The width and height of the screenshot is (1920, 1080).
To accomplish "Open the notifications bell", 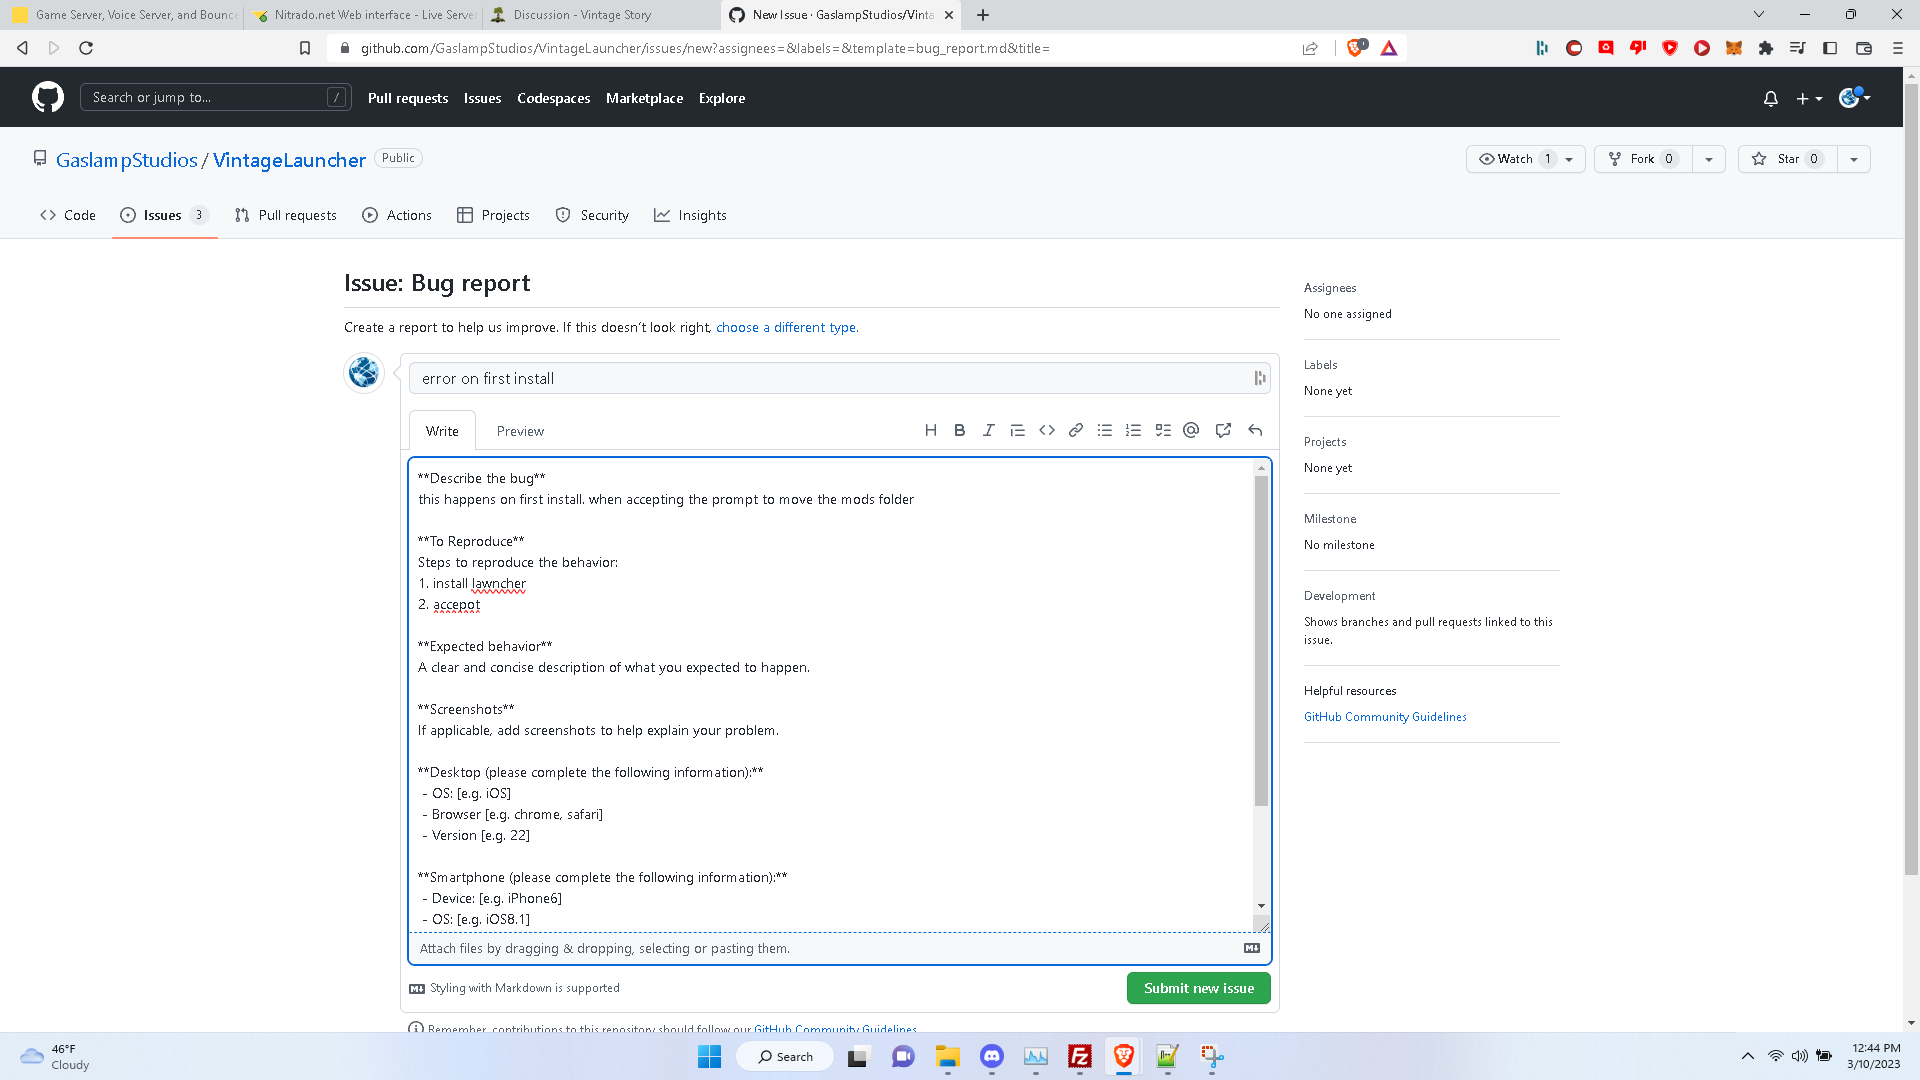I will pyautogui.click(x=1770, y=98).
